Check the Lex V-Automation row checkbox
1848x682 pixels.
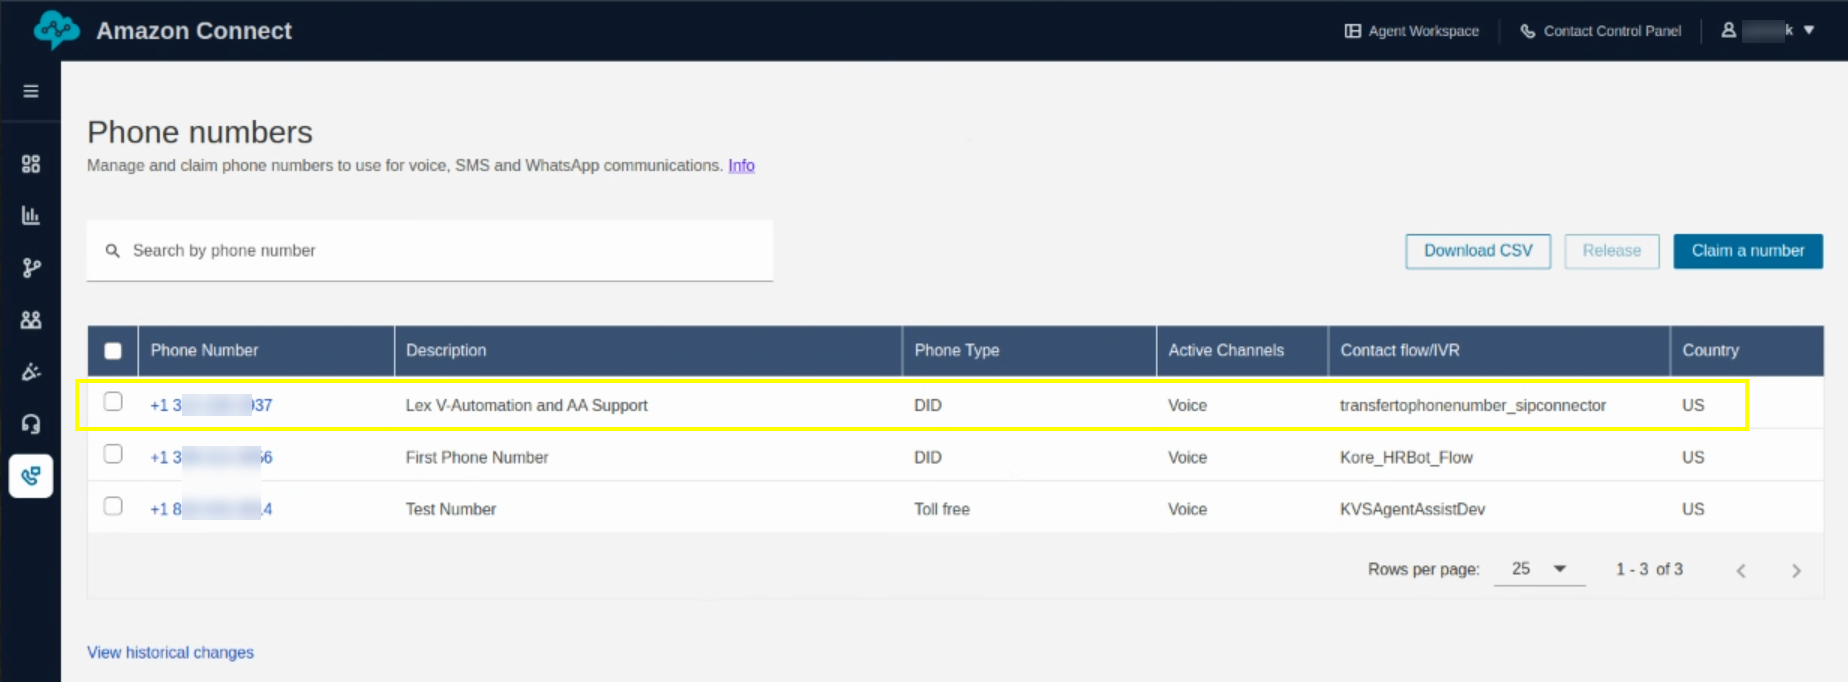(x=113, y=402)
